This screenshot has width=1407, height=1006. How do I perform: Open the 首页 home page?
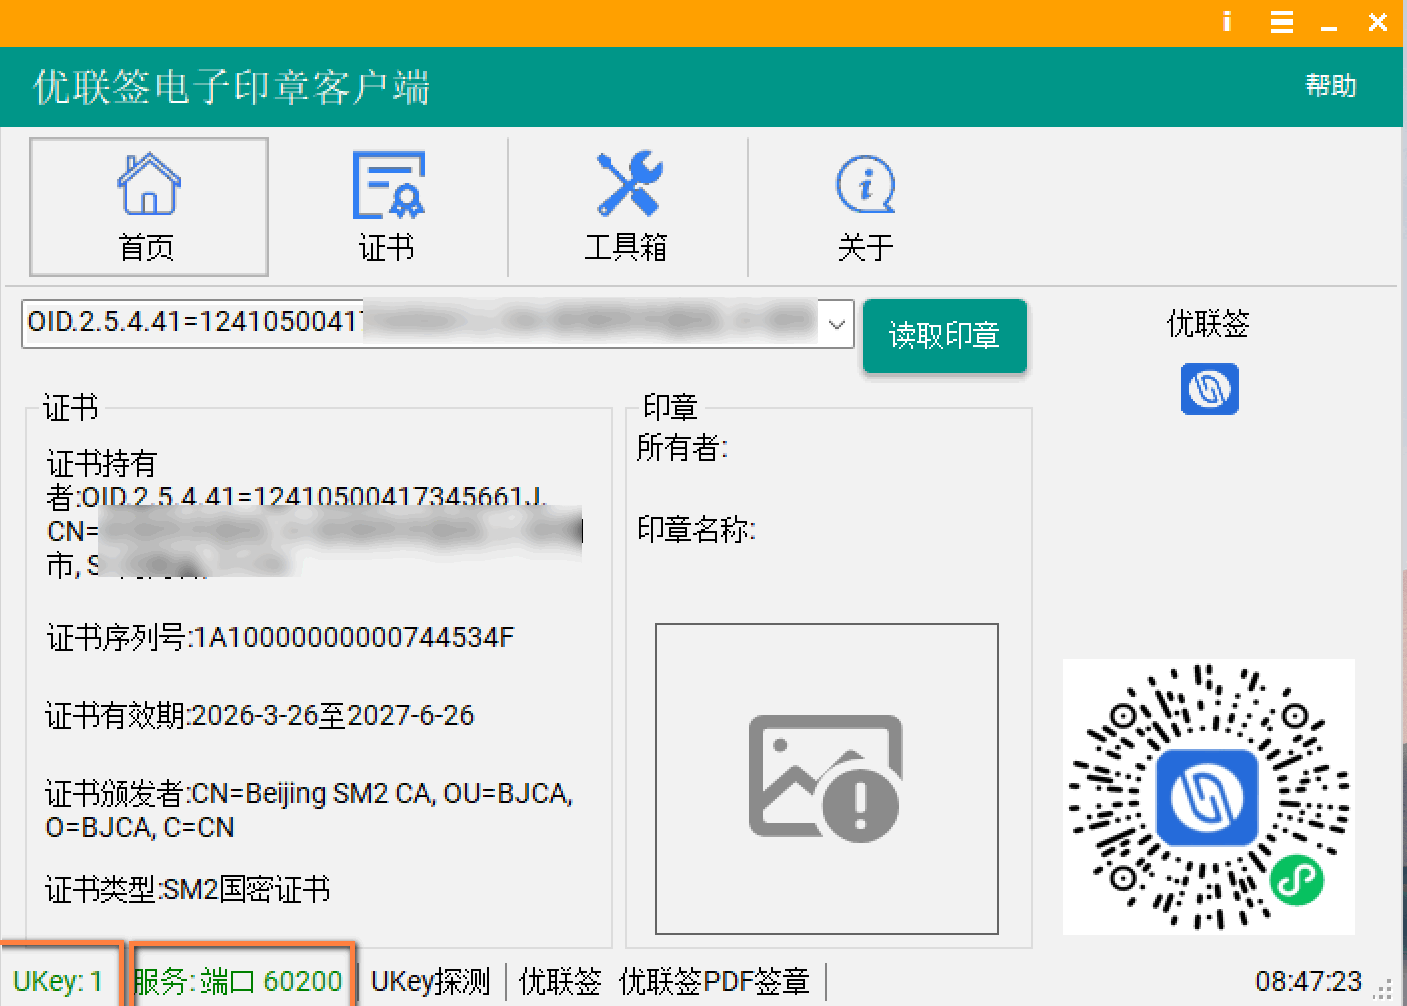pyautogui.click(x=147, y=207)
